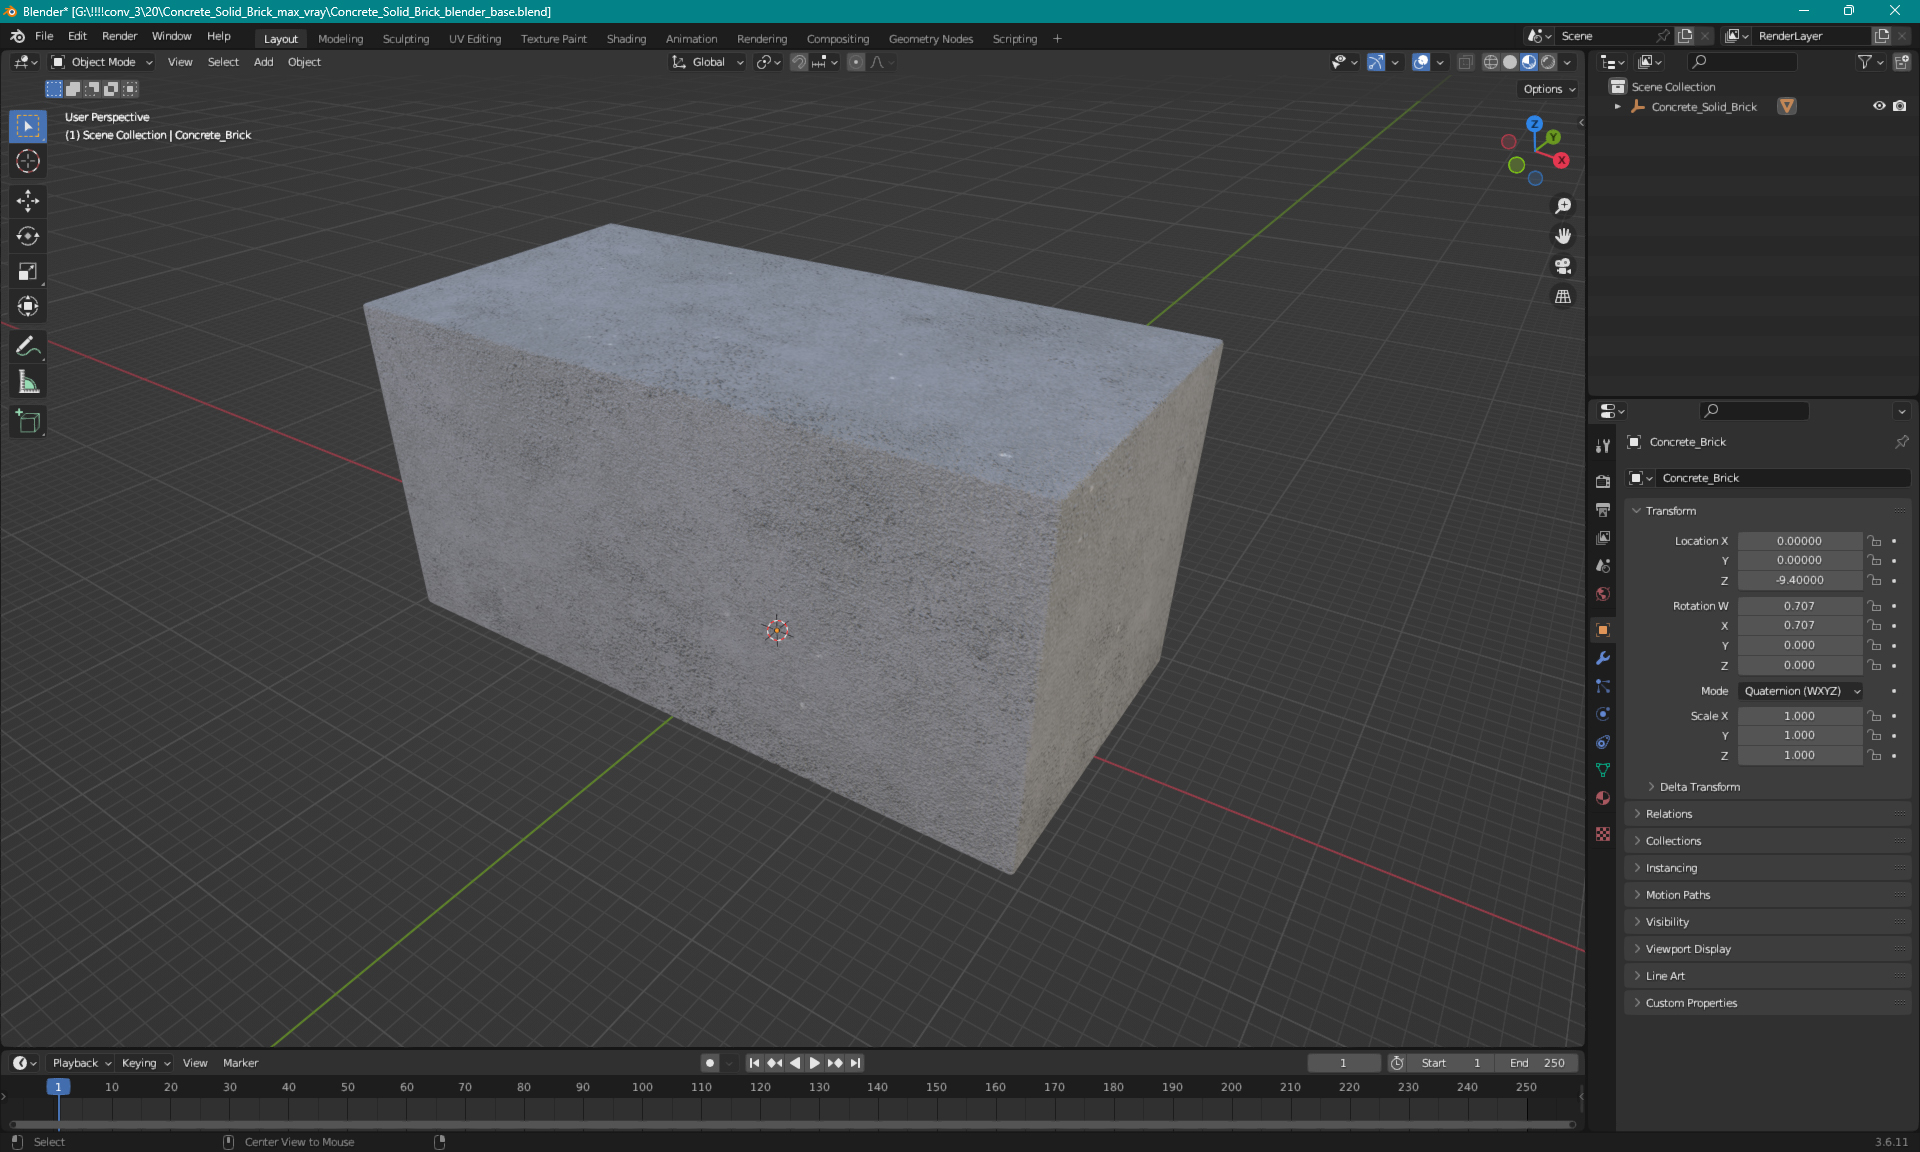Activate the Move tool
1920x1152 pixels.
pos(28,201)
